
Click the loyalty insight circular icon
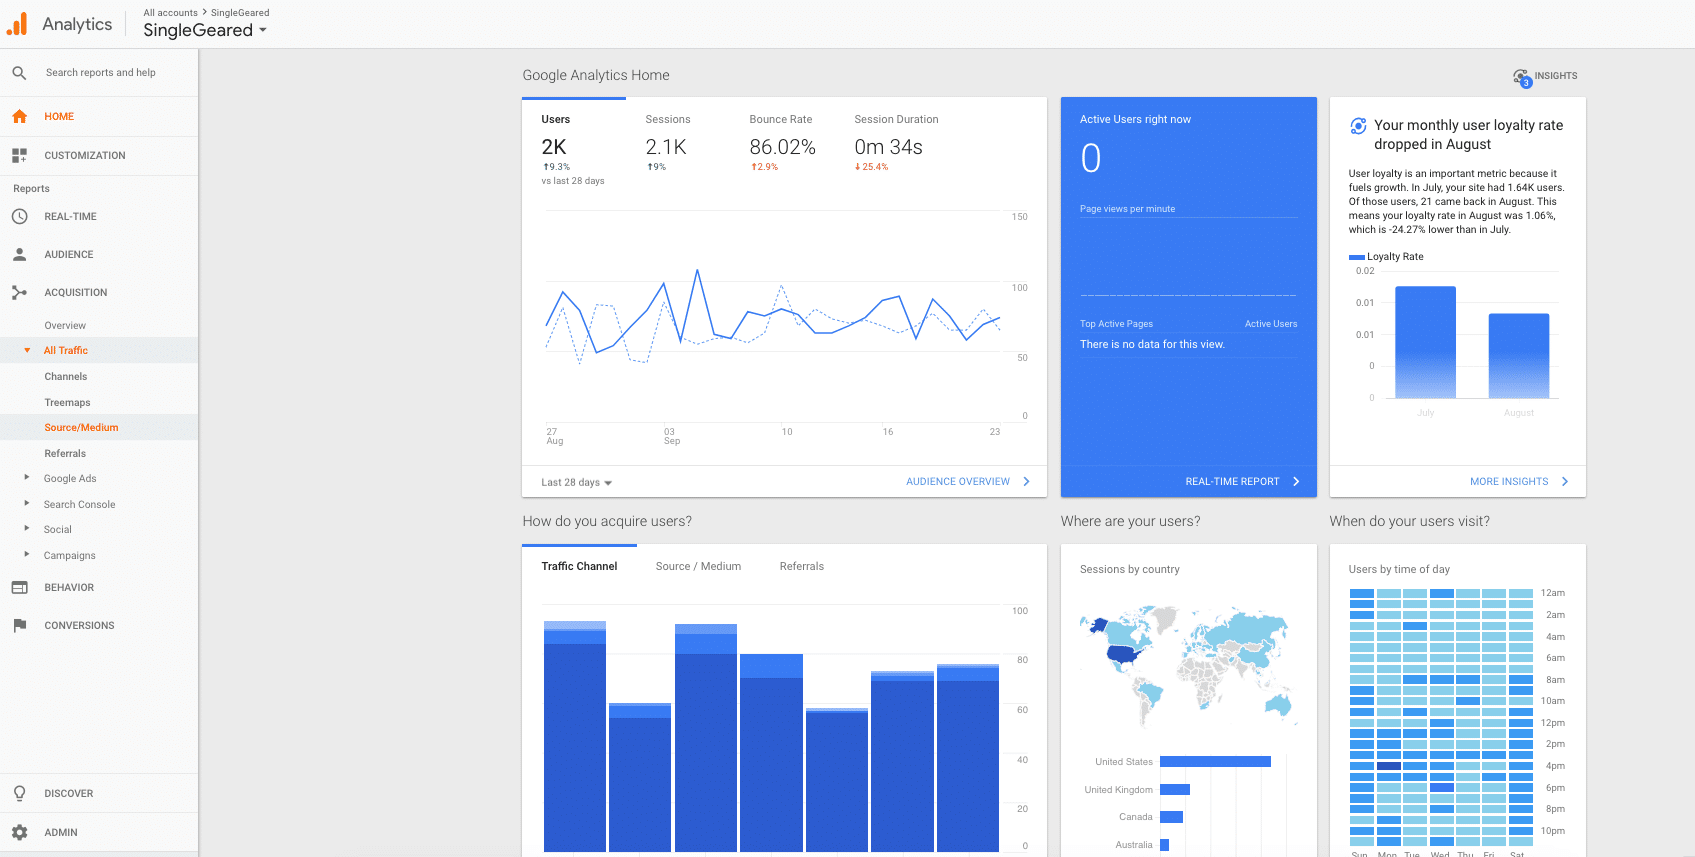[1358, 126]
